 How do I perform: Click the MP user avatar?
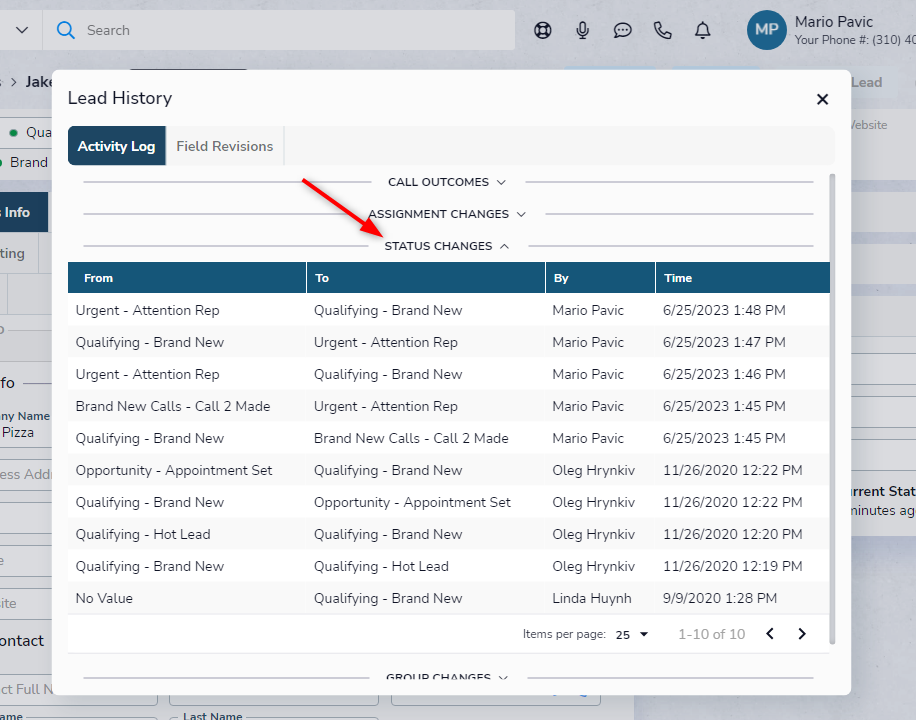(766, 30)
